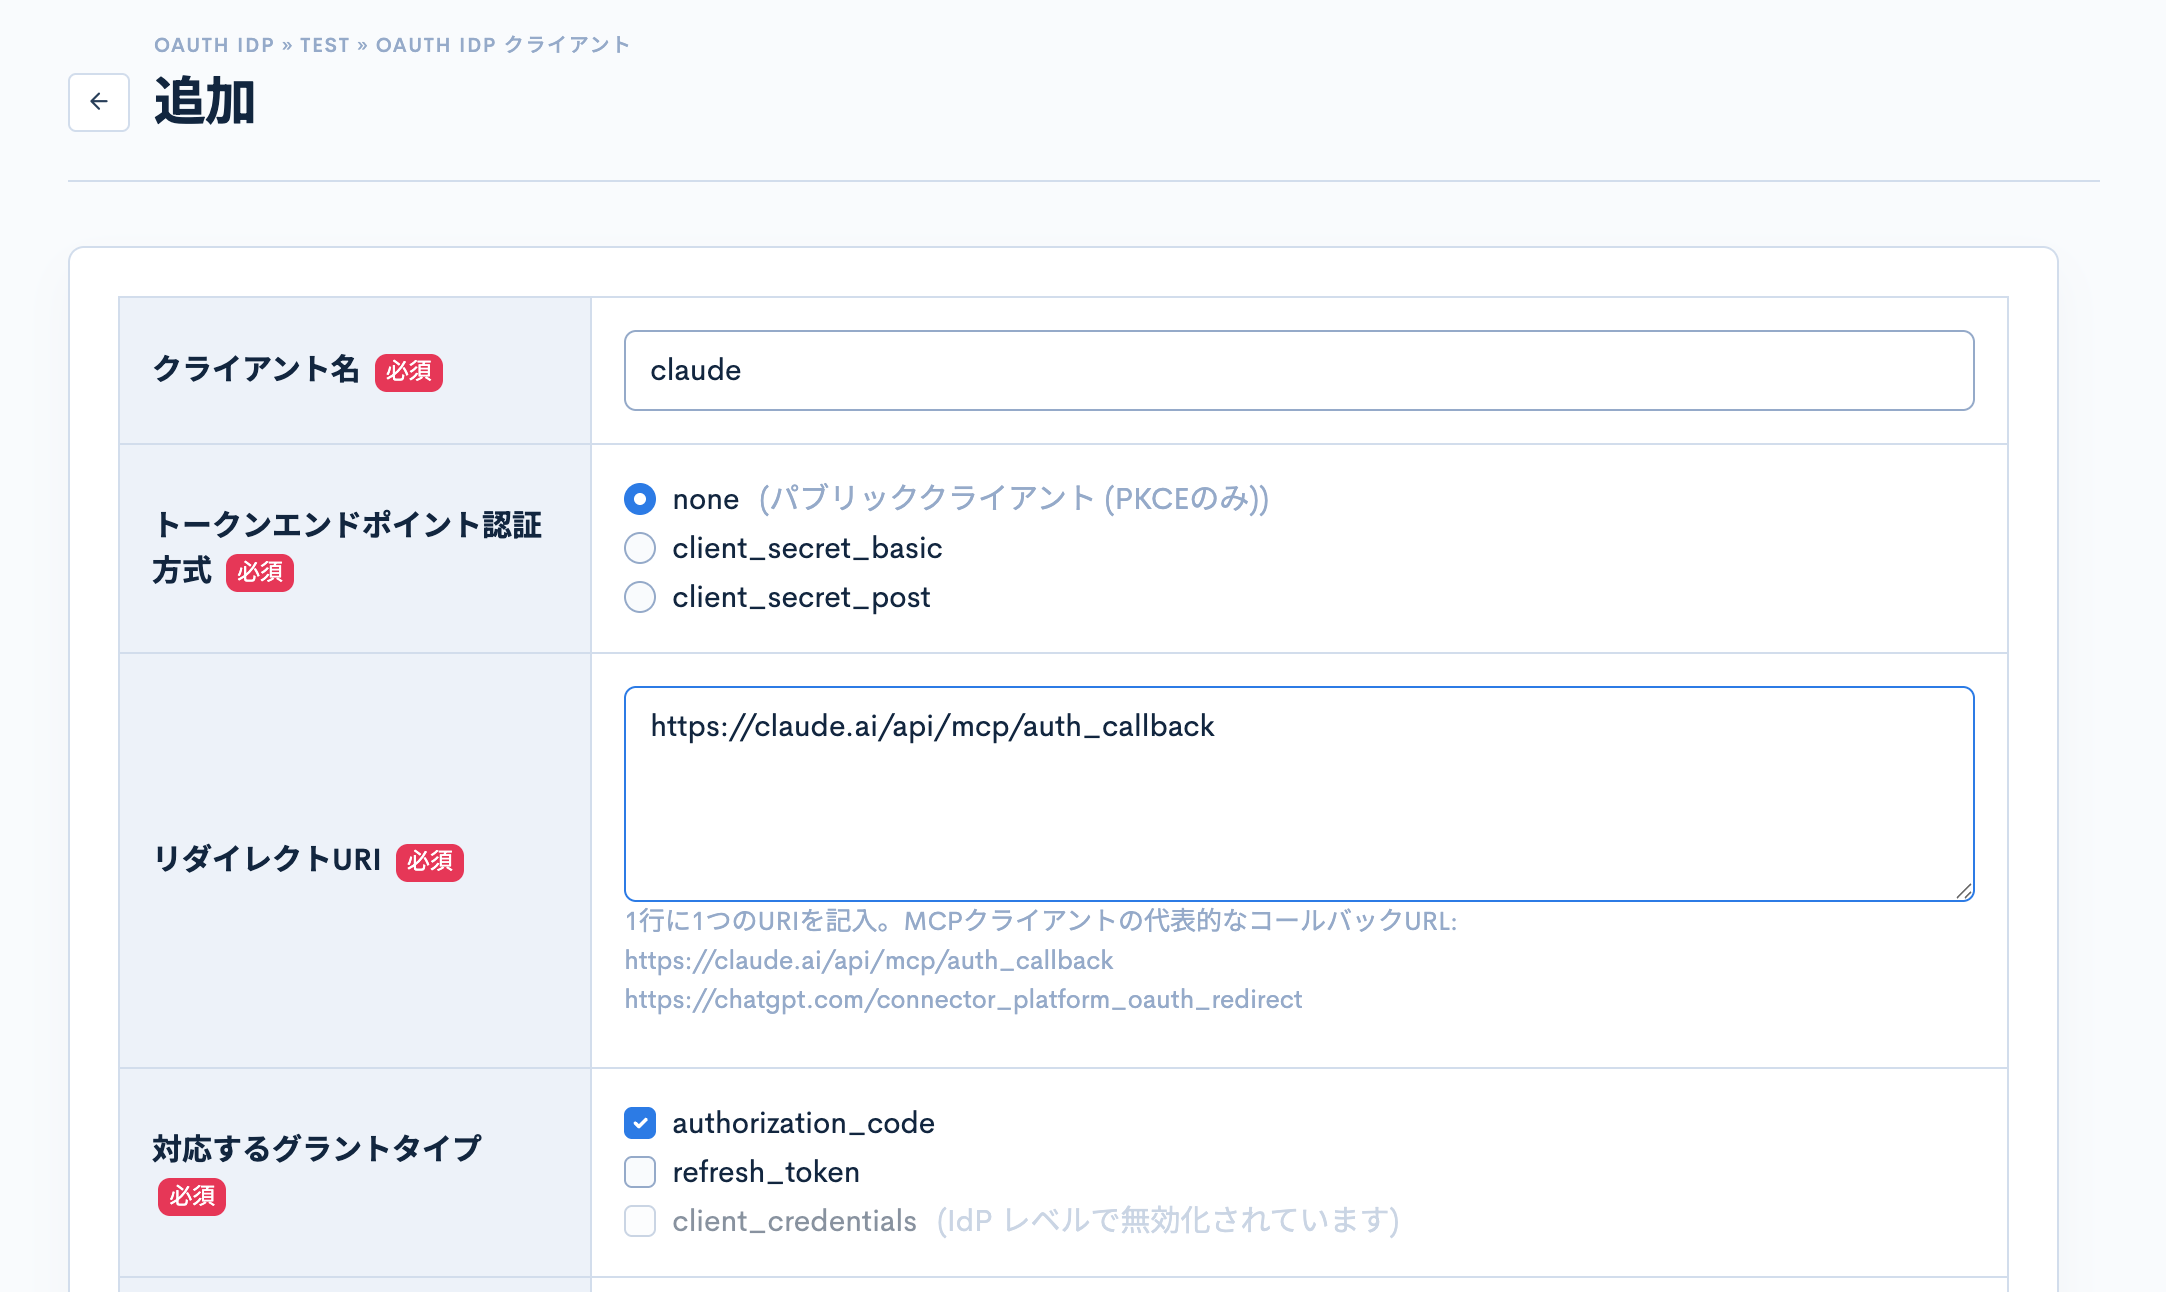Click the back arrow button

[x=99, y=102]
